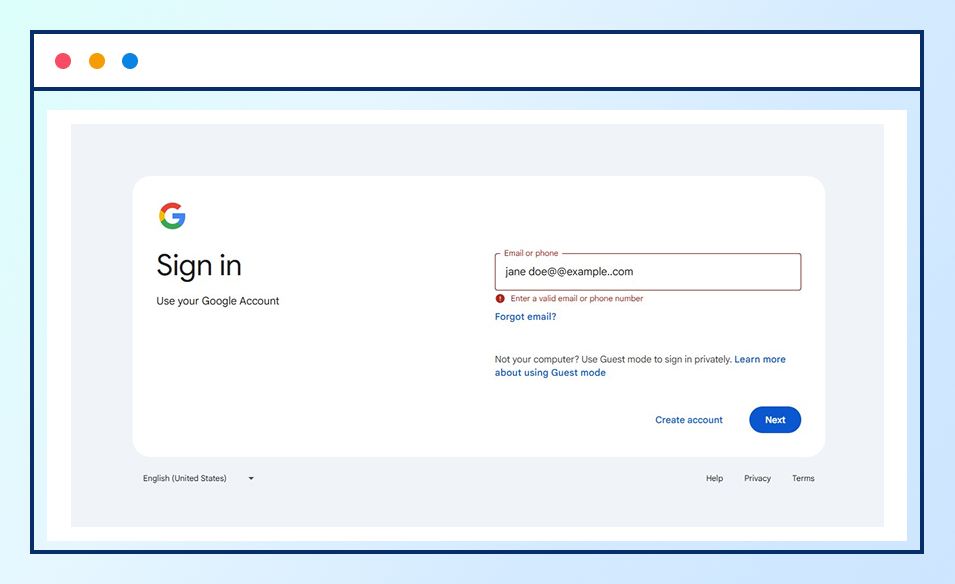Image resolution: width=955 pixels, height=584 pixels.
Task: Click the yellow traffic light dot
Action: [x=96, y=61]
